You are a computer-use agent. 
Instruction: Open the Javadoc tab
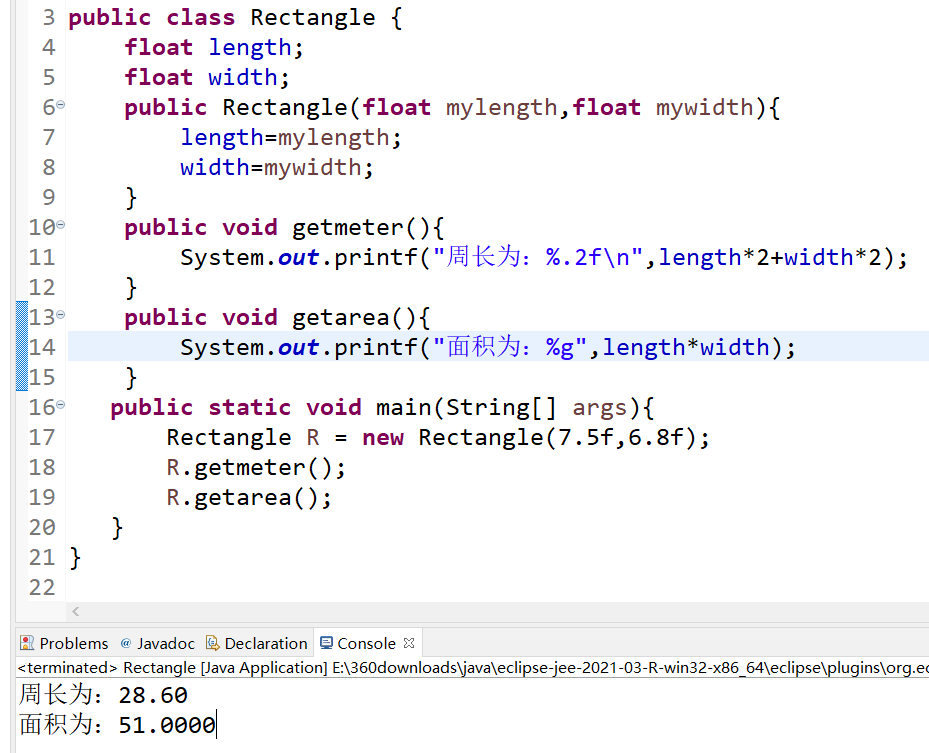158,643
